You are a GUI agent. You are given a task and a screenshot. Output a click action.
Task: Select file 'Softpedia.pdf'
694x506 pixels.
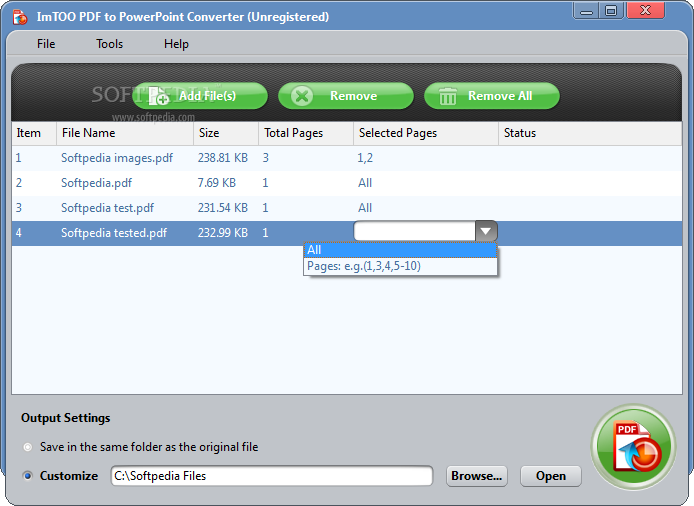pyautogui.click(x=96, y=183)
